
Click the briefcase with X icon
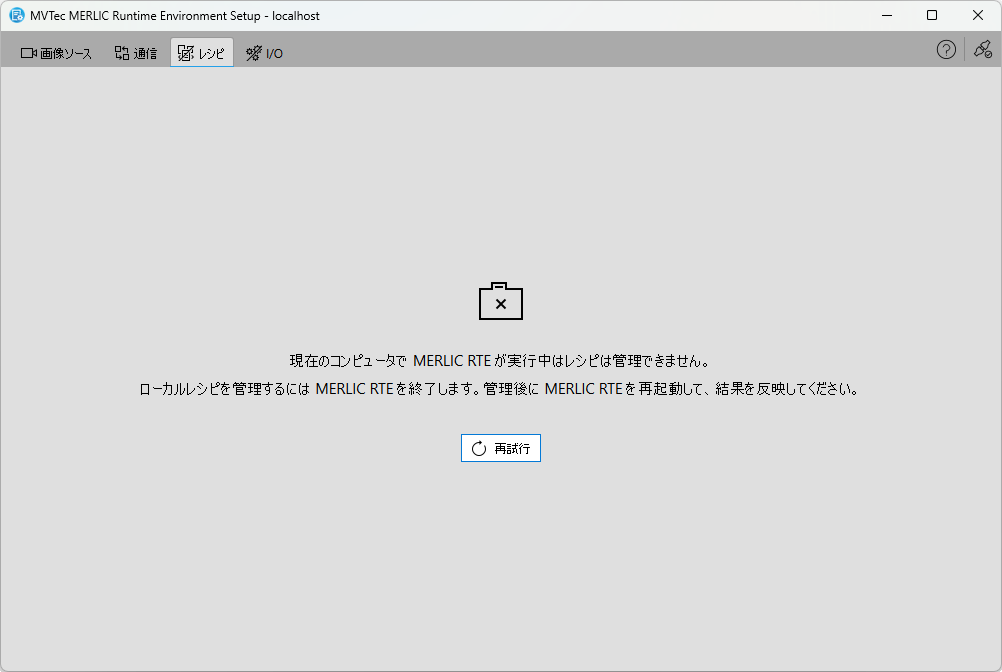click(x=501, y=301)
